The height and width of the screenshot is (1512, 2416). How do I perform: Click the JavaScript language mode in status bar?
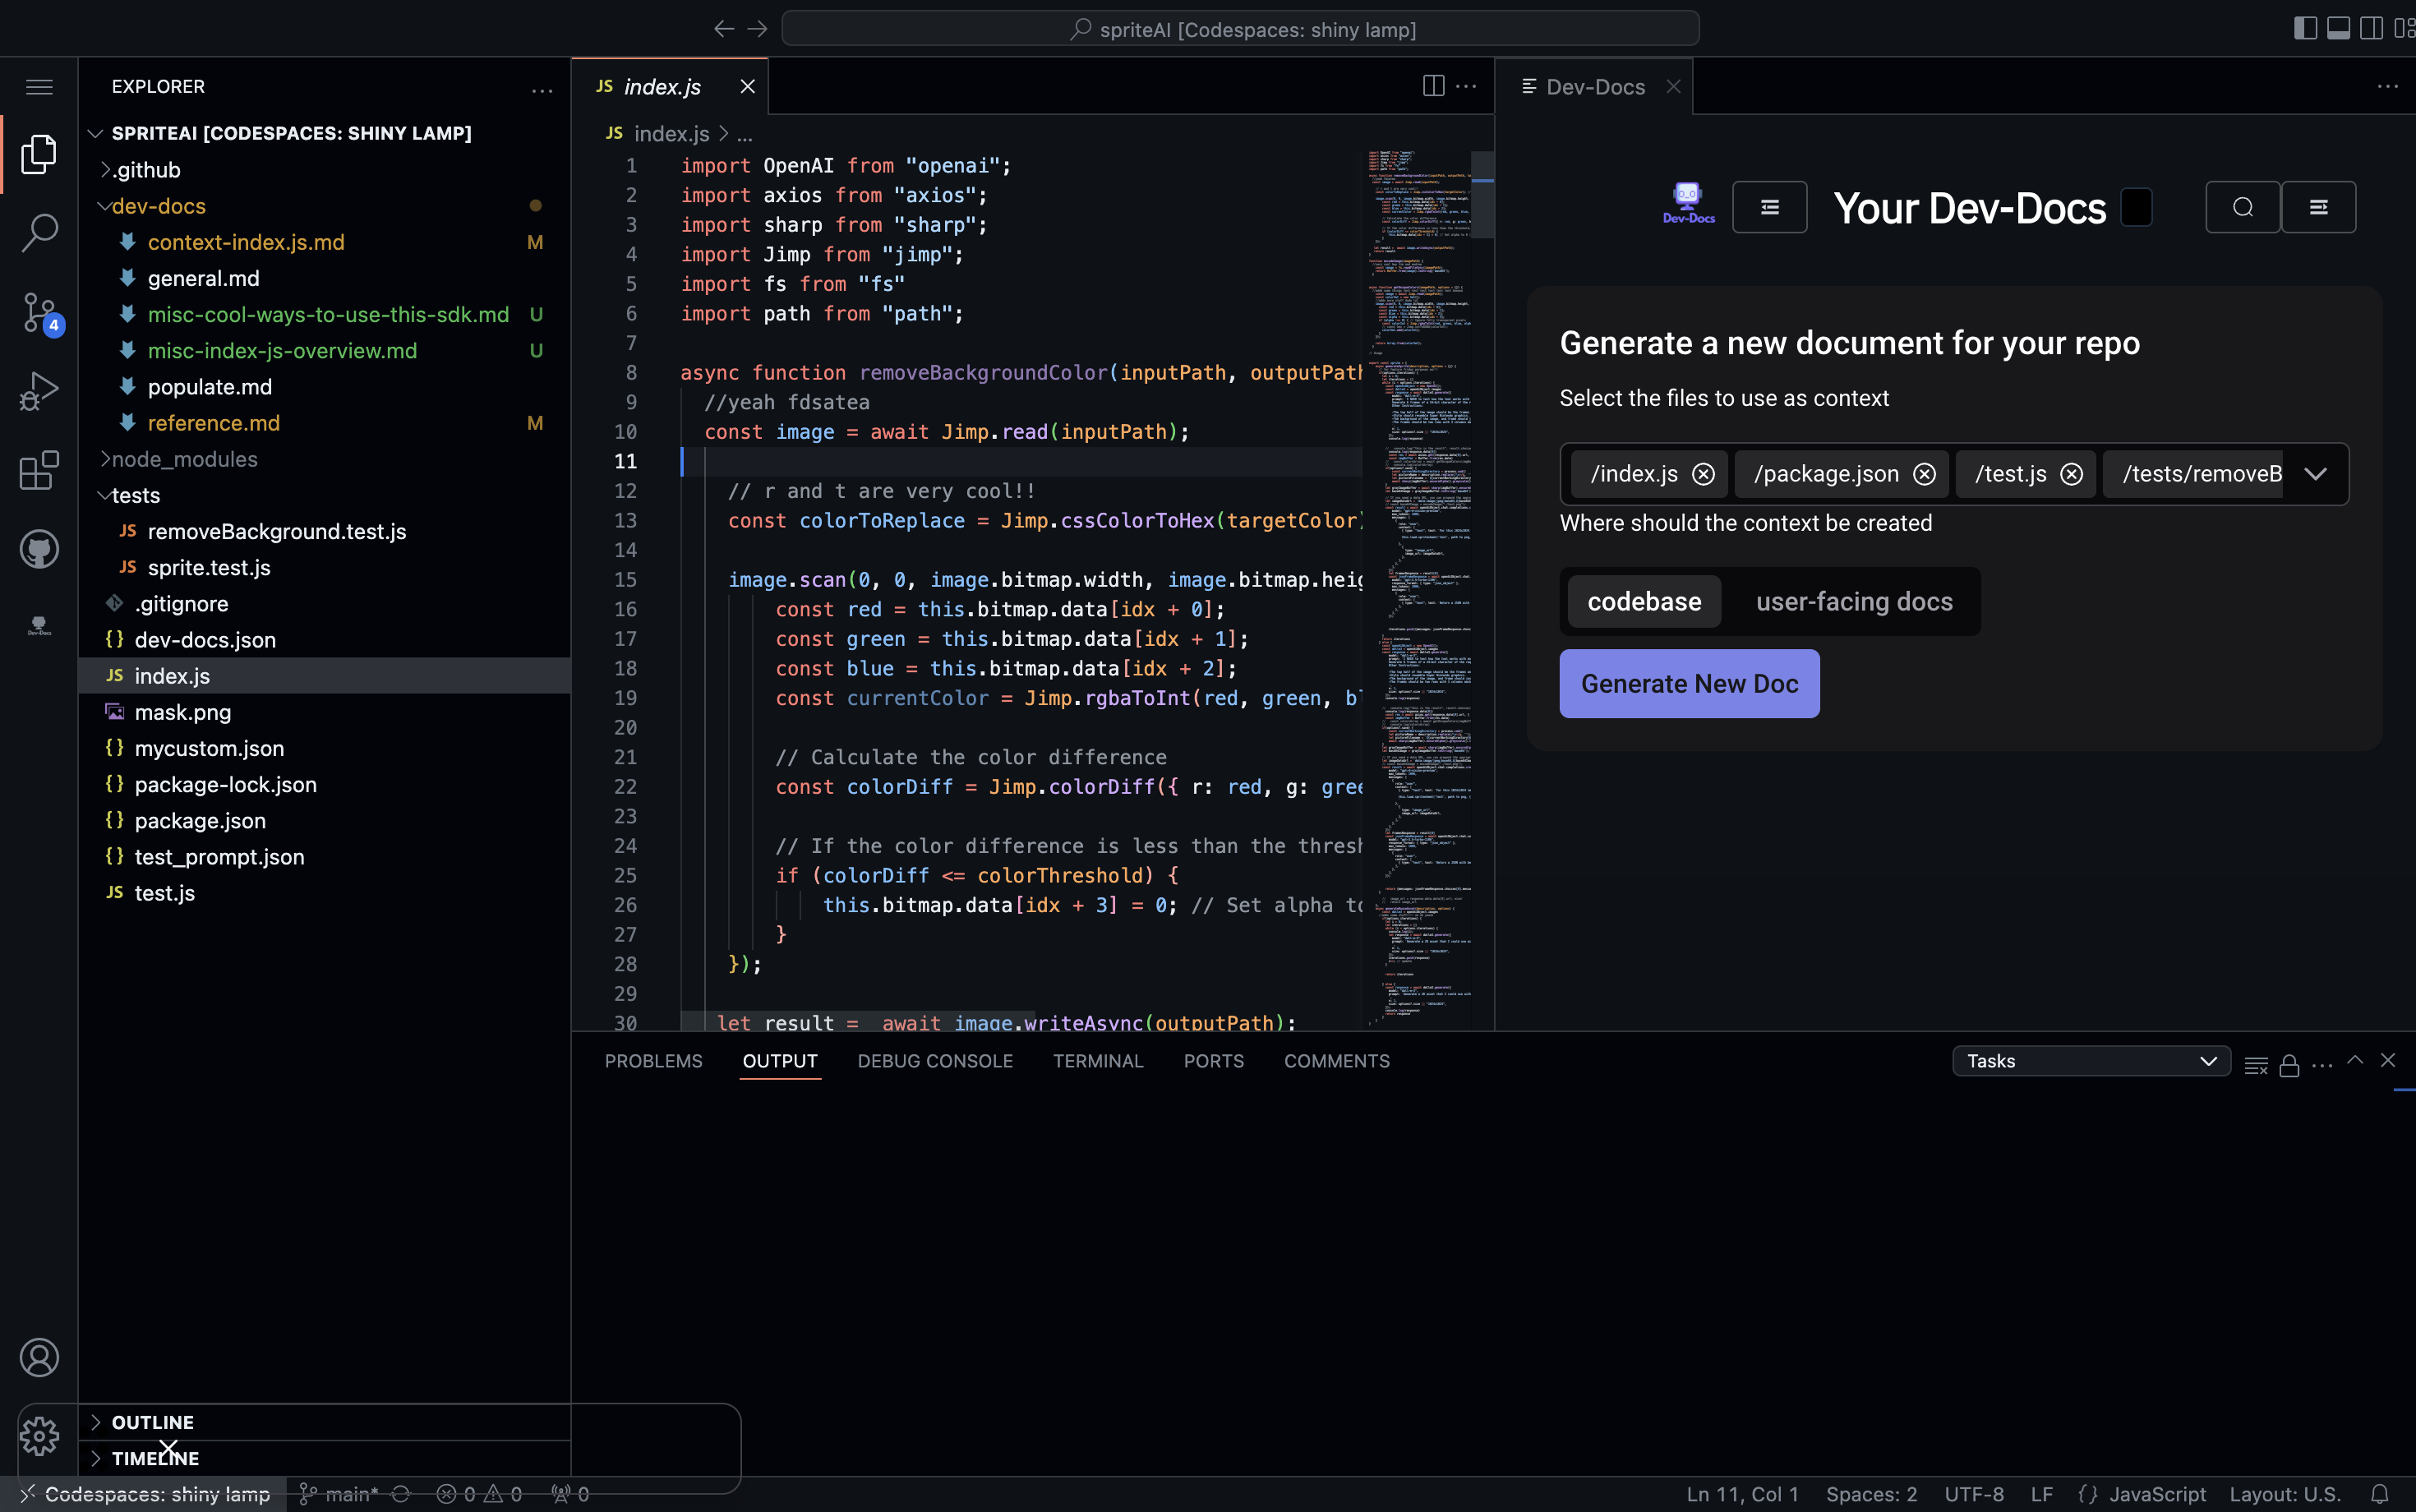click(2156, 1494)
